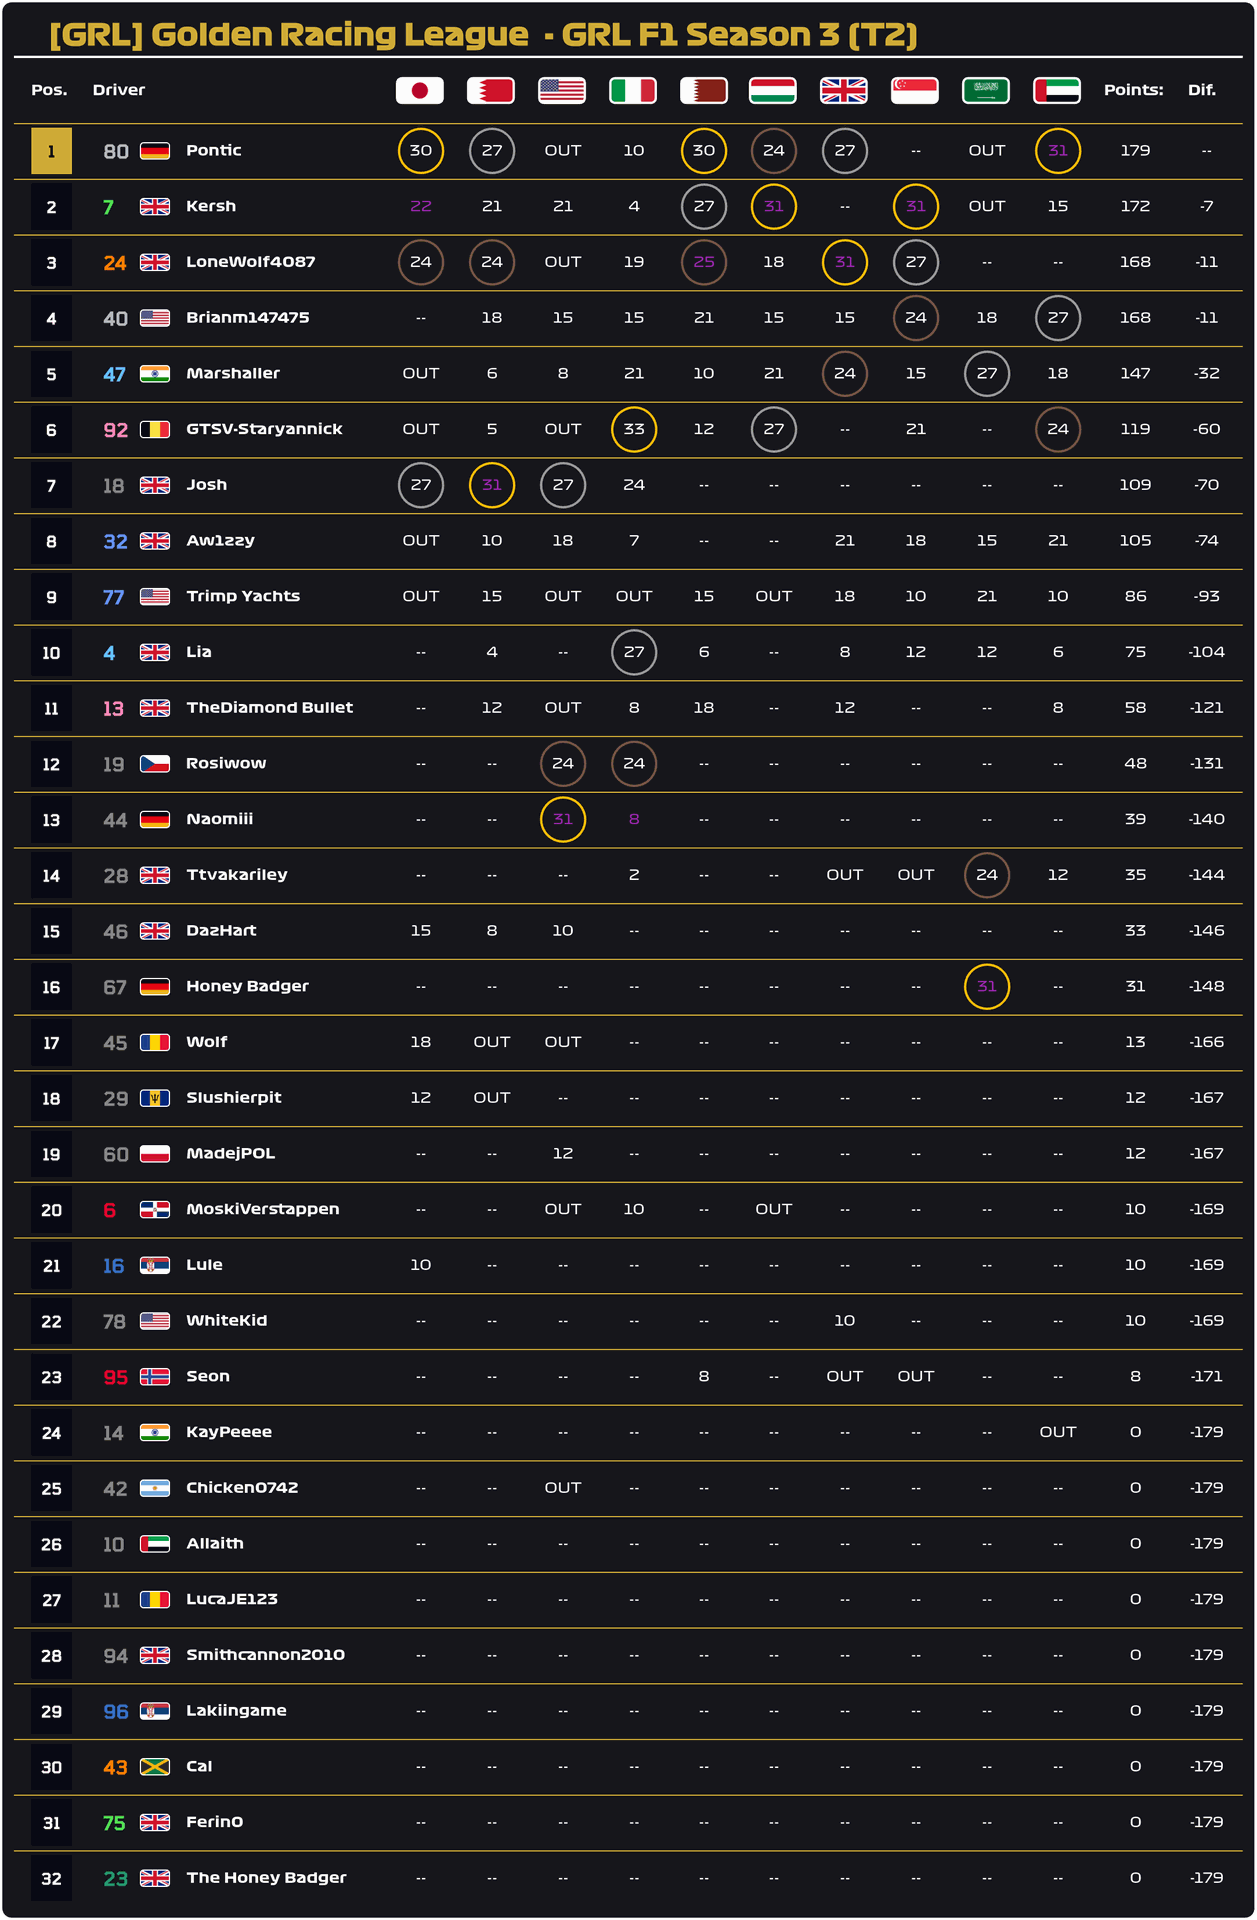Click the German flag beside Pontic
This screenshot has width=1257, height=1920.
[x=155, y=151]
